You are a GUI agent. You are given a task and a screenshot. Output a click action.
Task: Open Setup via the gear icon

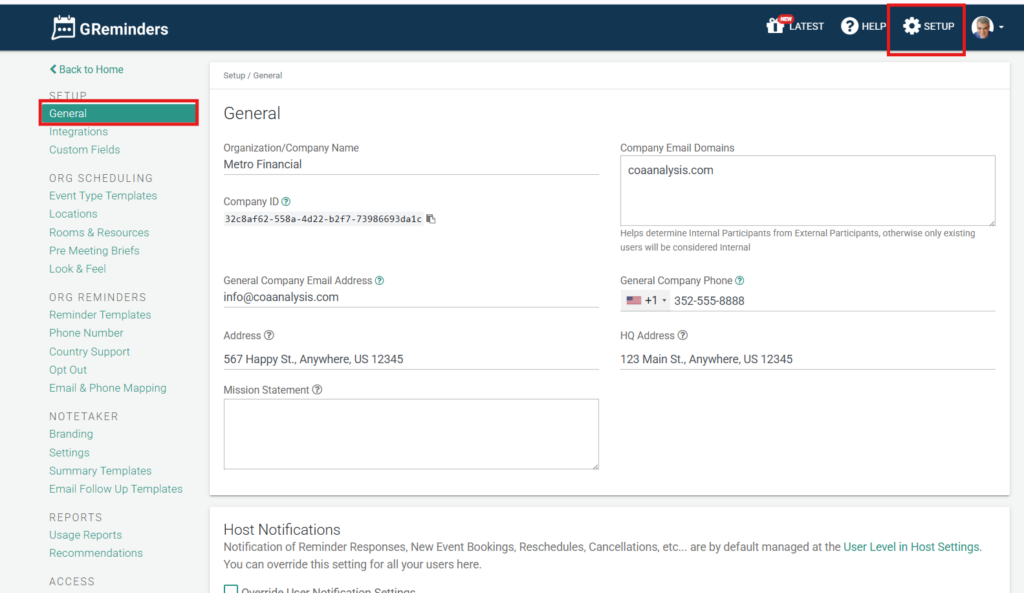(x=911, y=26)
